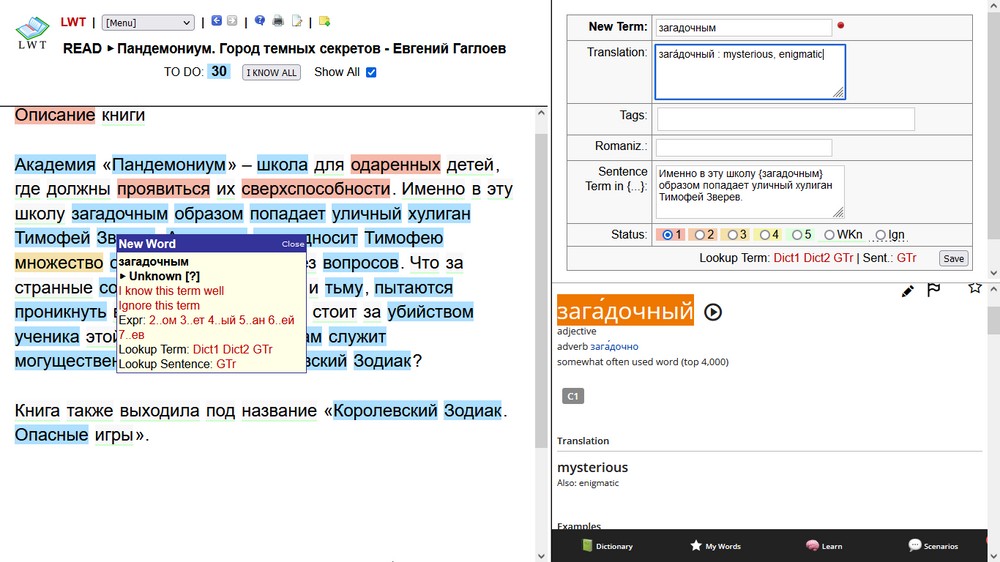Open the Dictionary tab in bottom bar
The image size is (1000, 562).
tap(607, 546)
